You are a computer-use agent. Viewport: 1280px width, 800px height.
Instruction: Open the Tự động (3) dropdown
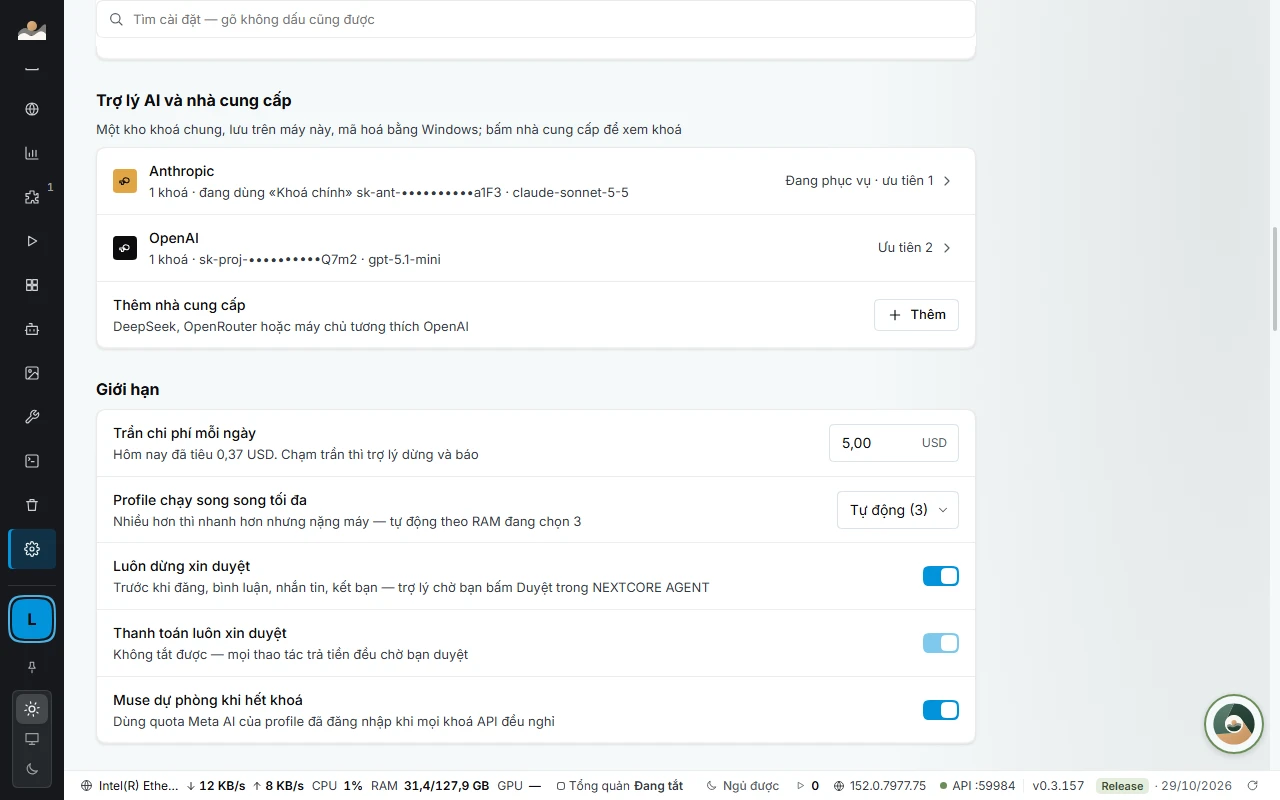click(897, 510)
